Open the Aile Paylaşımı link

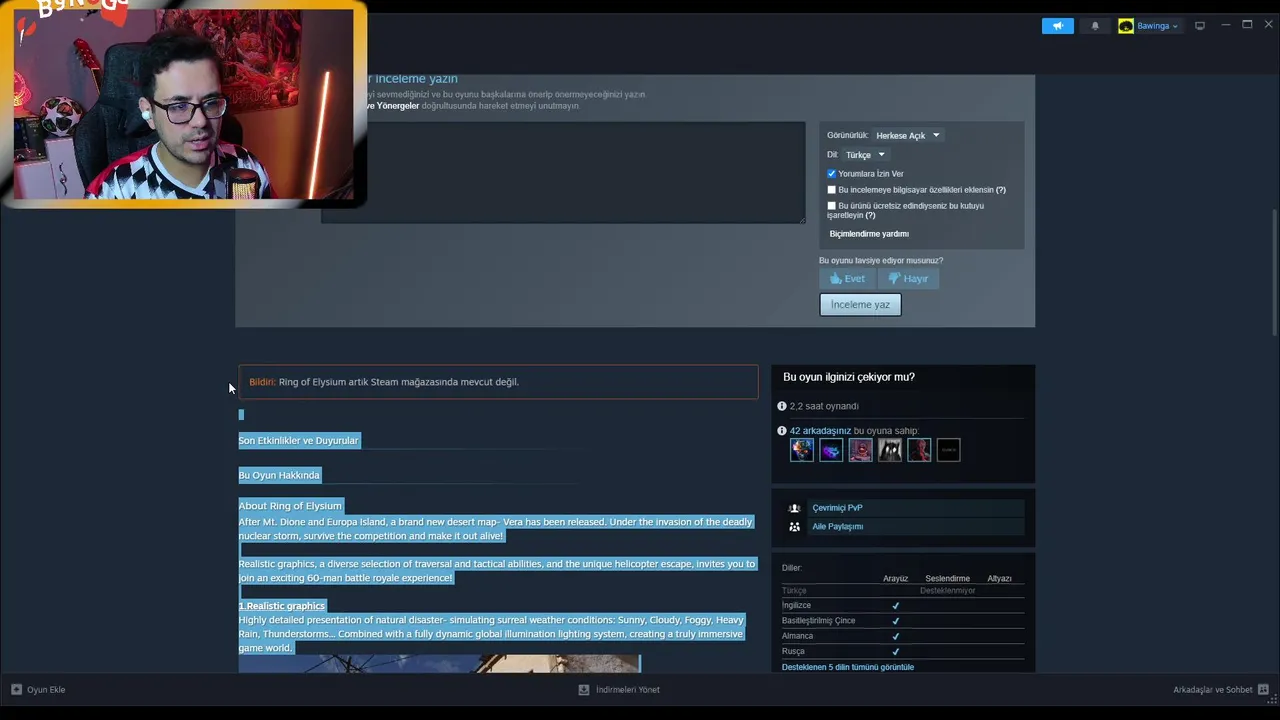coord(837,527)
